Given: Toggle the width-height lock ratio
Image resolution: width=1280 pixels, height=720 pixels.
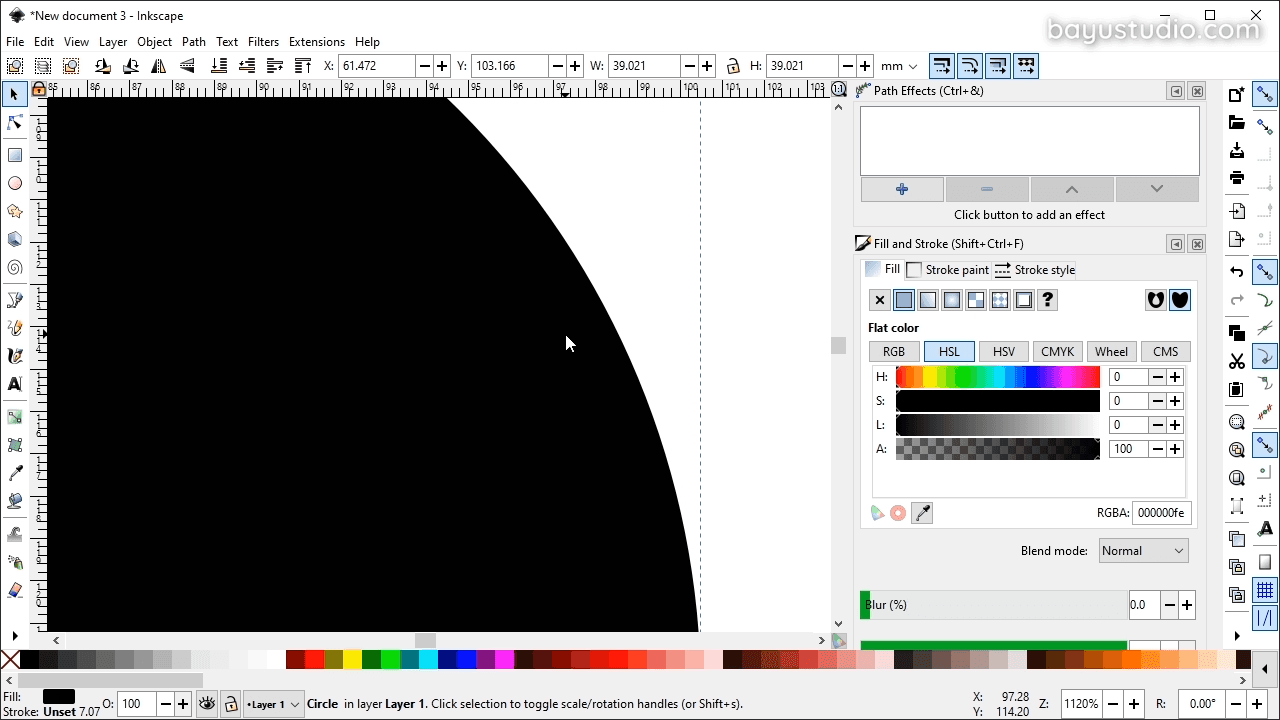Looking at the screenshot, I should pos(733,66).
